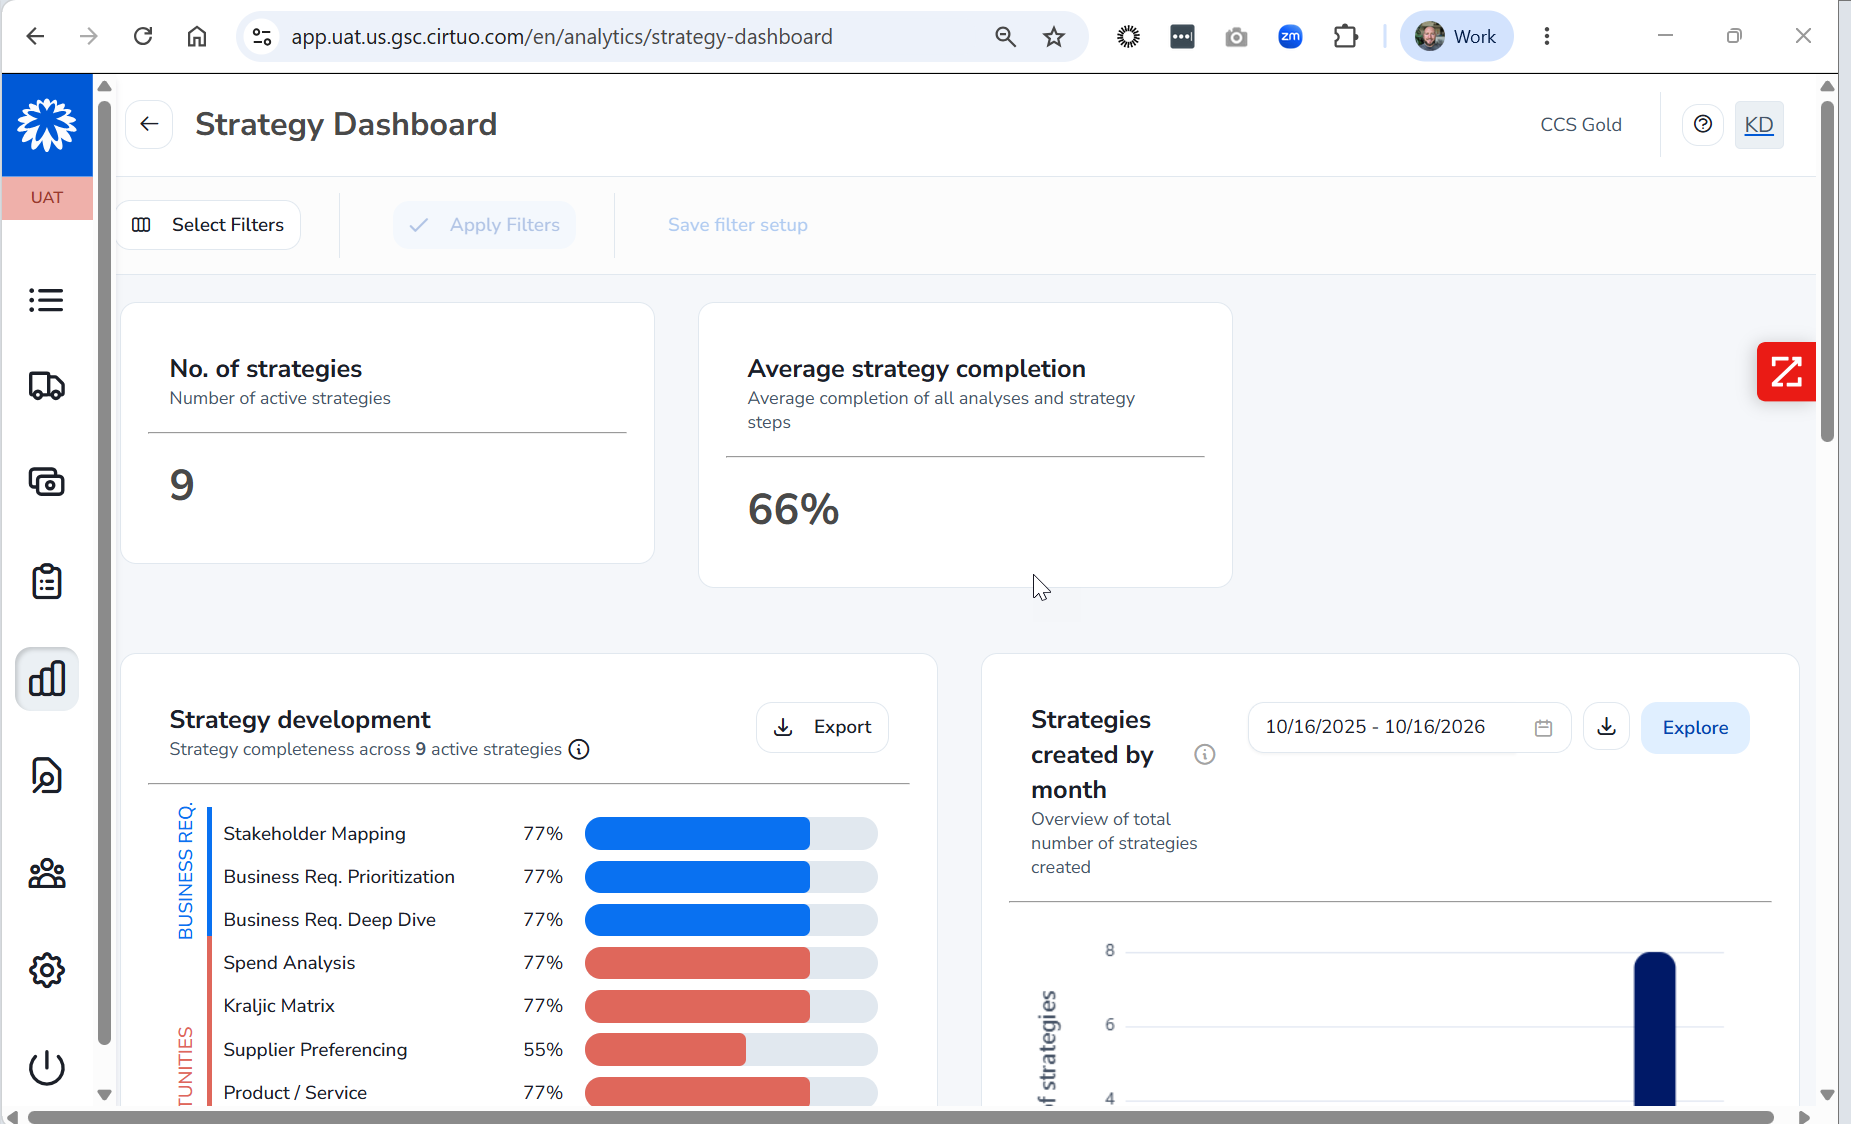
Task: Open the document search icon in the sidebar
Action: [x=46, y=776]
